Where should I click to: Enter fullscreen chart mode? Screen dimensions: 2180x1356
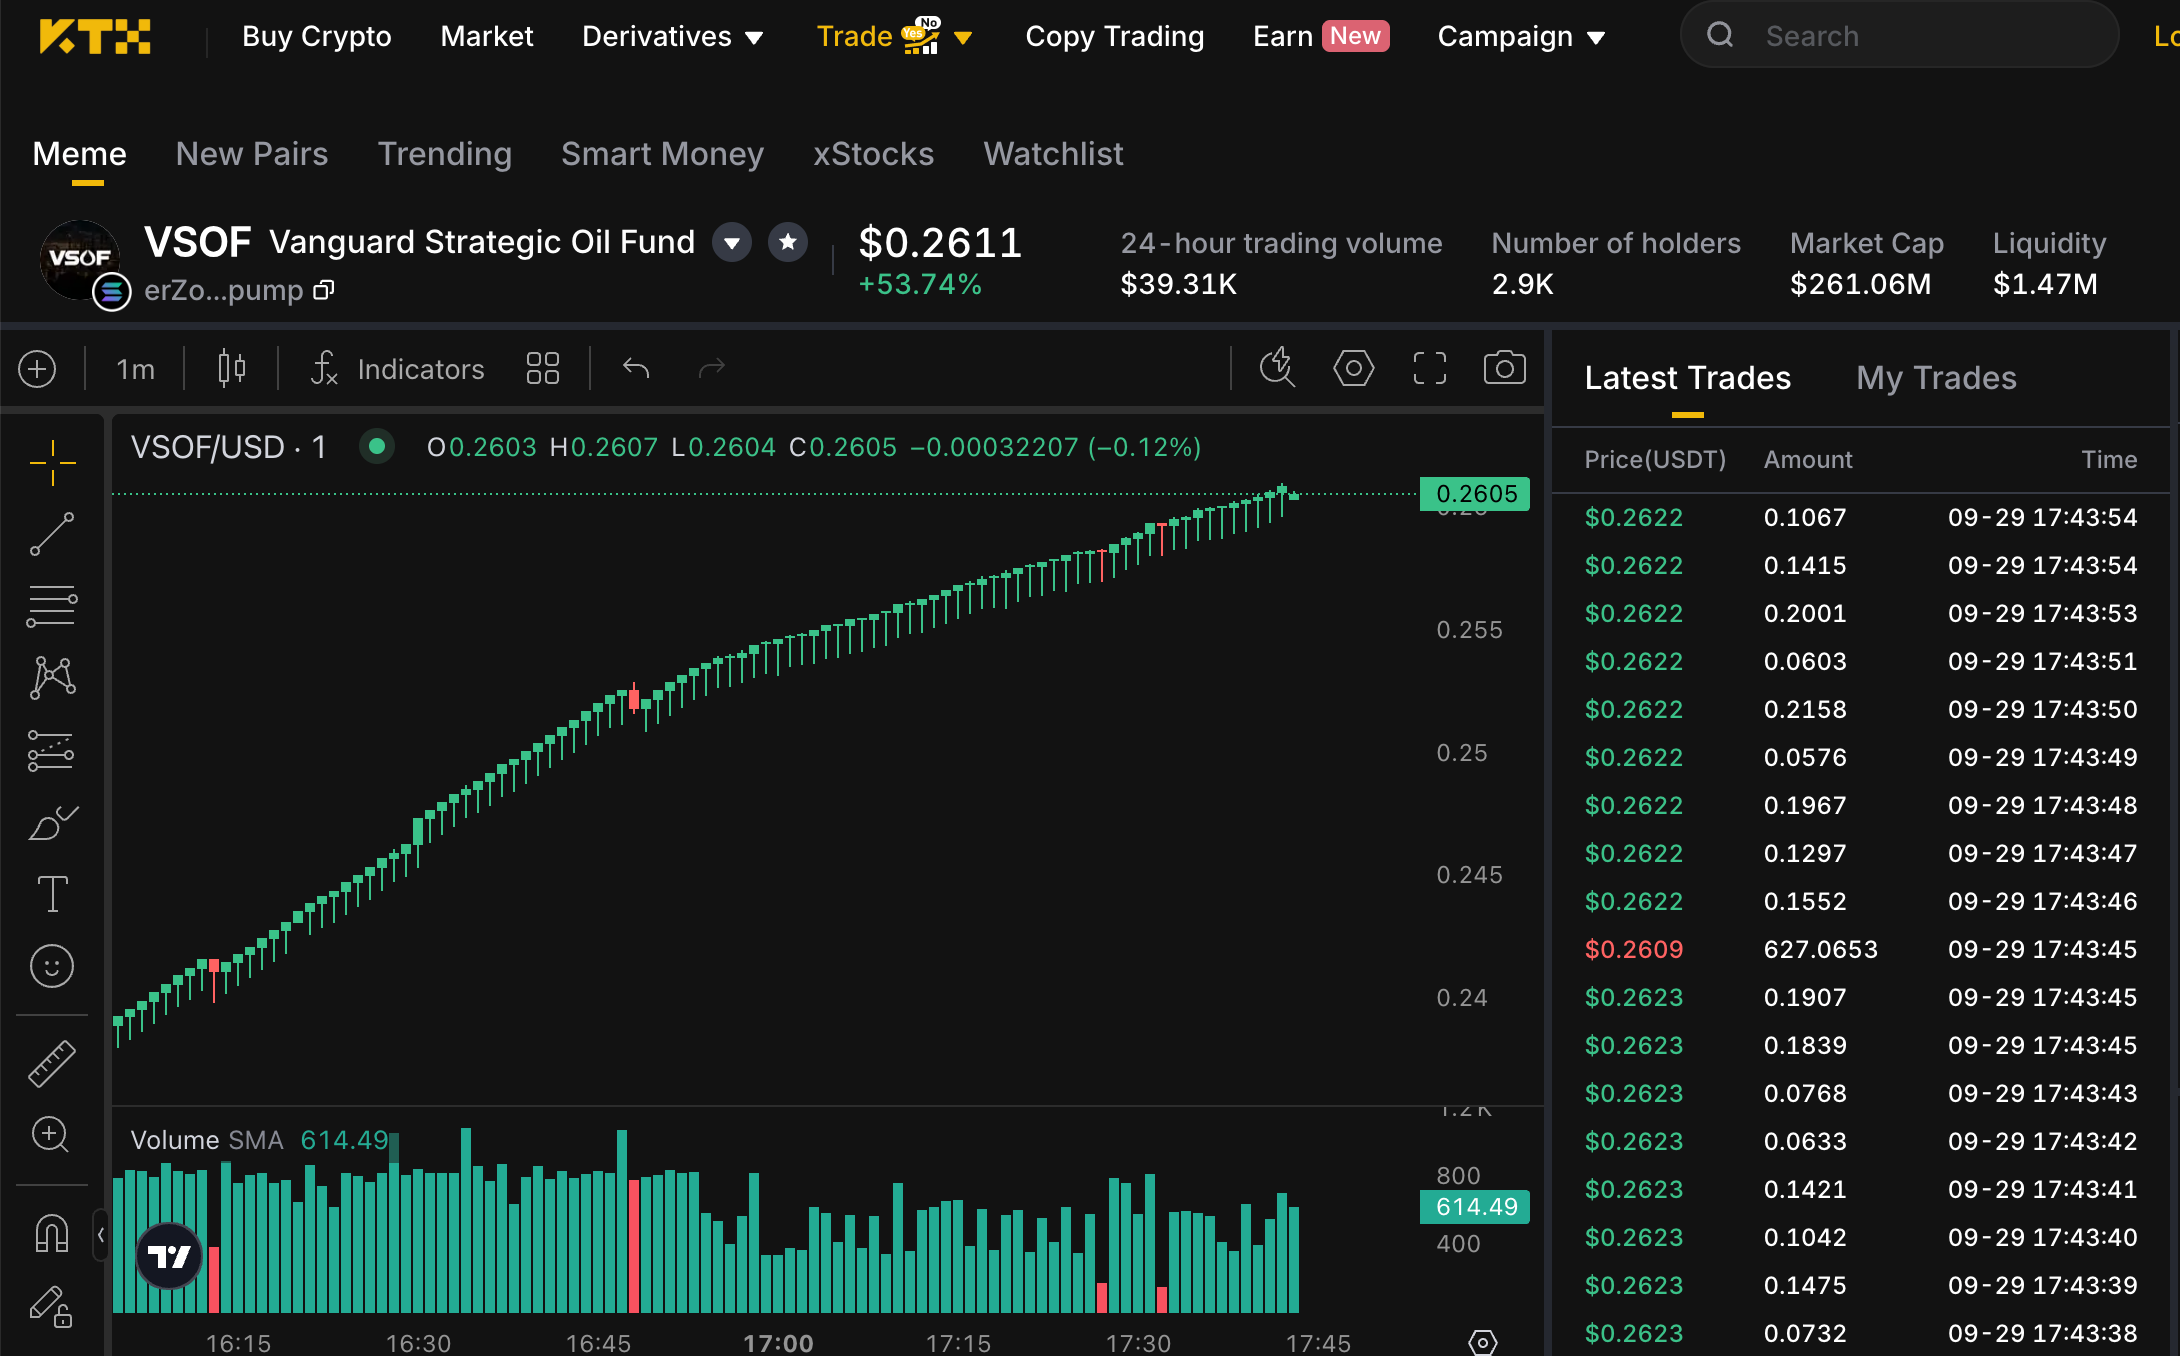(1430, 368)
